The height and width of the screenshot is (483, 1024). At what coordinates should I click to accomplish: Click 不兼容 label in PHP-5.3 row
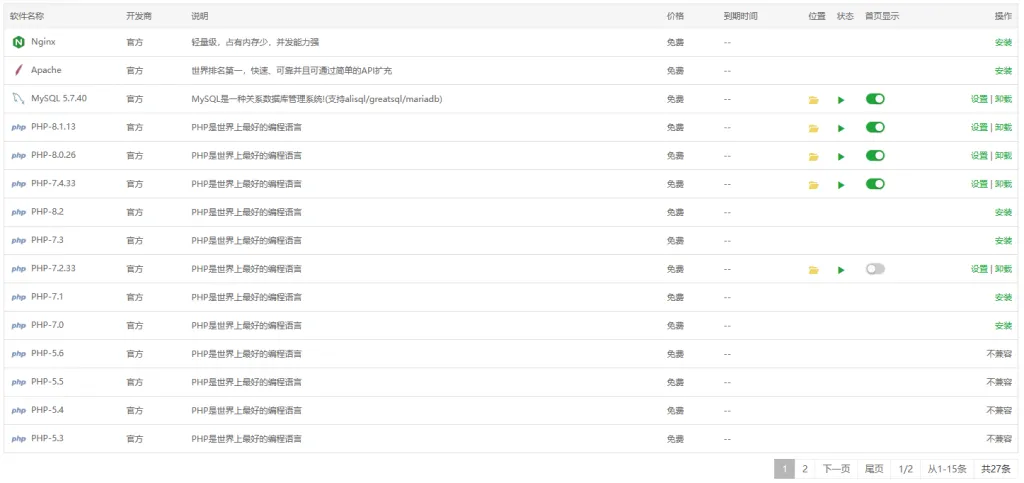[x=999, y=439]
